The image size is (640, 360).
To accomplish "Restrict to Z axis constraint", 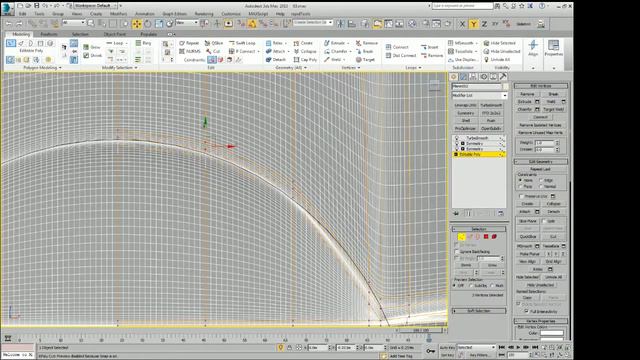I will pos(484,24).
